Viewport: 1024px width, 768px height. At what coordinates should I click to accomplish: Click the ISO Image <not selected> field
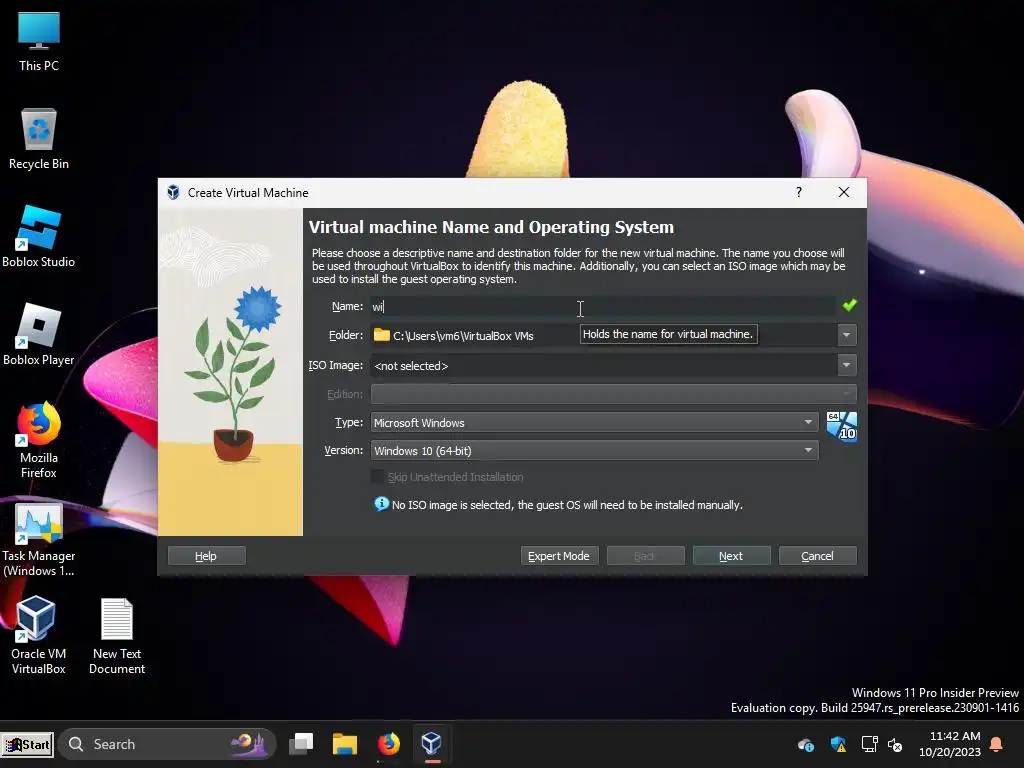(603, 366)
